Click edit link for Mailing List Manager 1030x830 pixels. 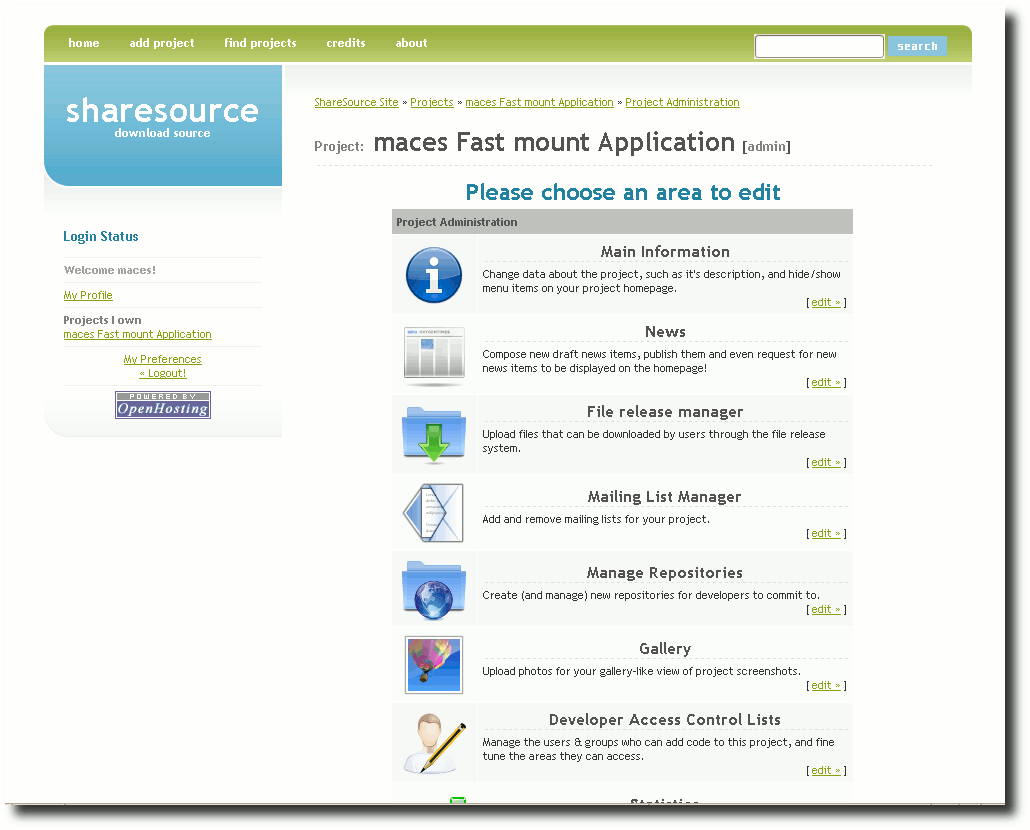tap(826, 534)
